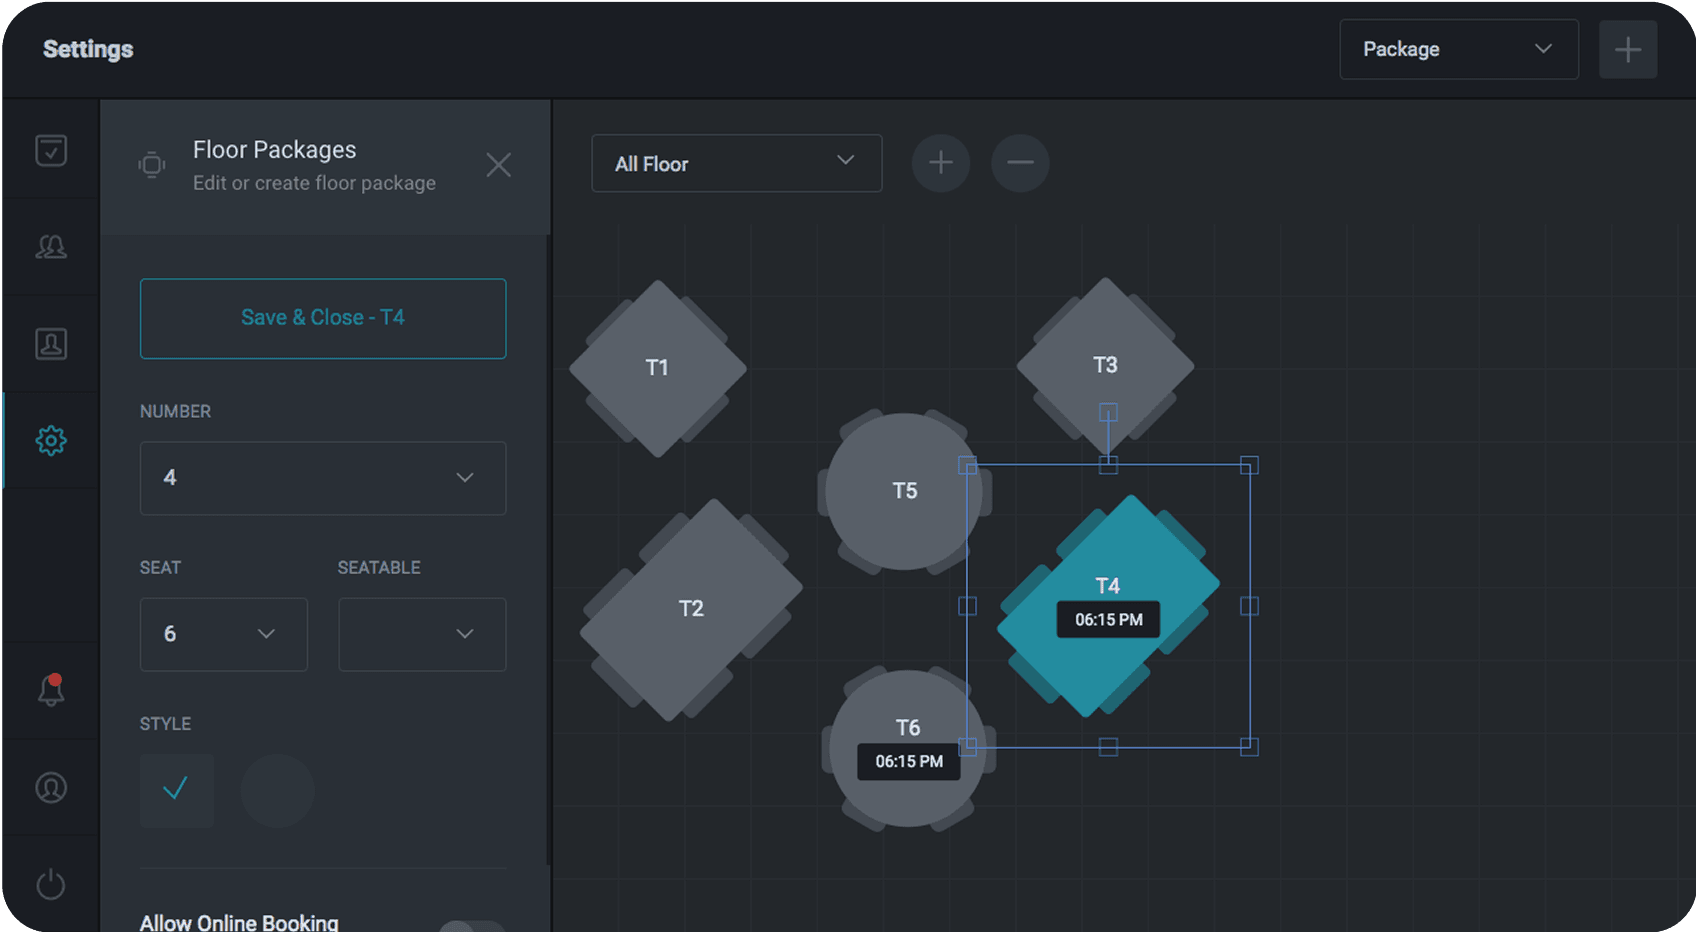The image size is (1696, 932).
Task: Open notifications bell icon
Action: pyautogui.click(x=51, y=691)
